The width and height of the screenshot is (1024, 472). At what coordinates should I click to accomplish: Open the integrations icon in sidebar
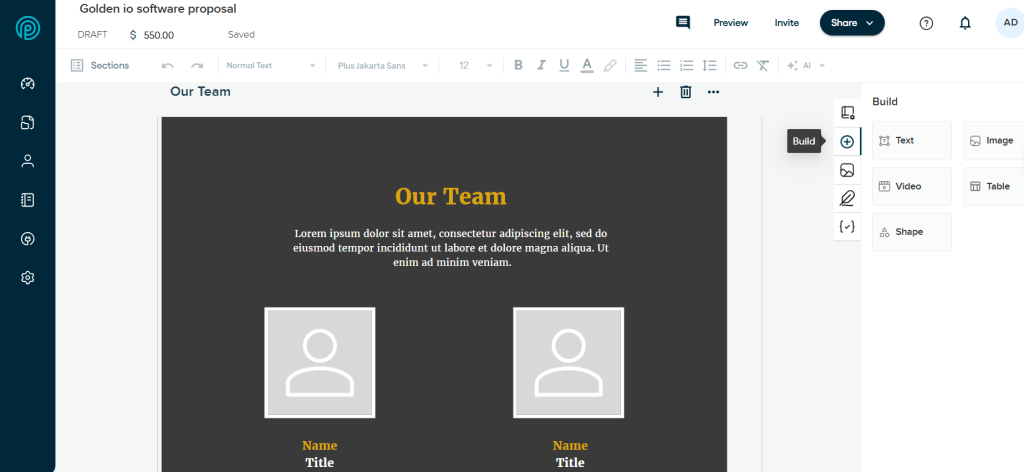[27, 239]
